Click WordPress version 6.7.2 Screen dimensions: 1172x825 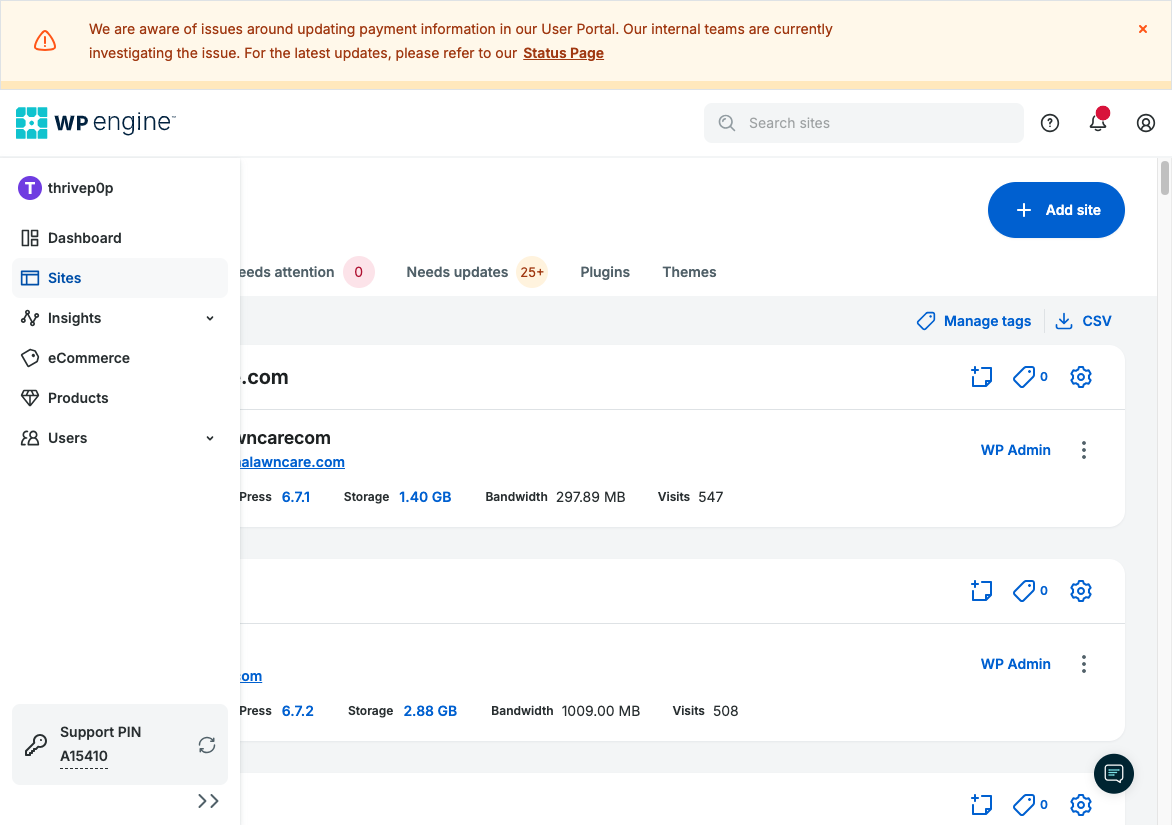pyautogui.click(x=297, y=711)
